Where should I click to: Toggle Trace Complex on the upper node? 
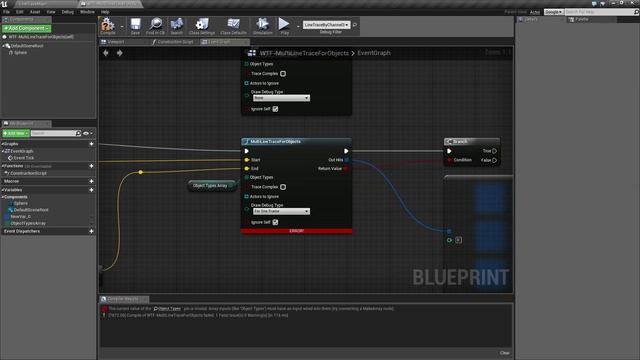[x=283, y=74]
